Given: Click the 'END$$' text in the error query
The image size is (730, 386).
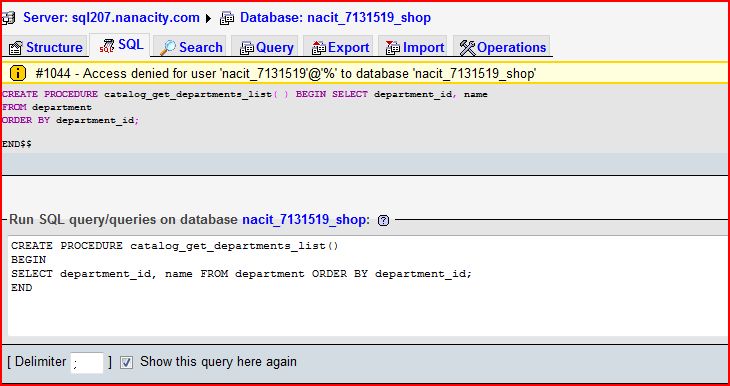Looking at the screenshot, I should point(17,144).
